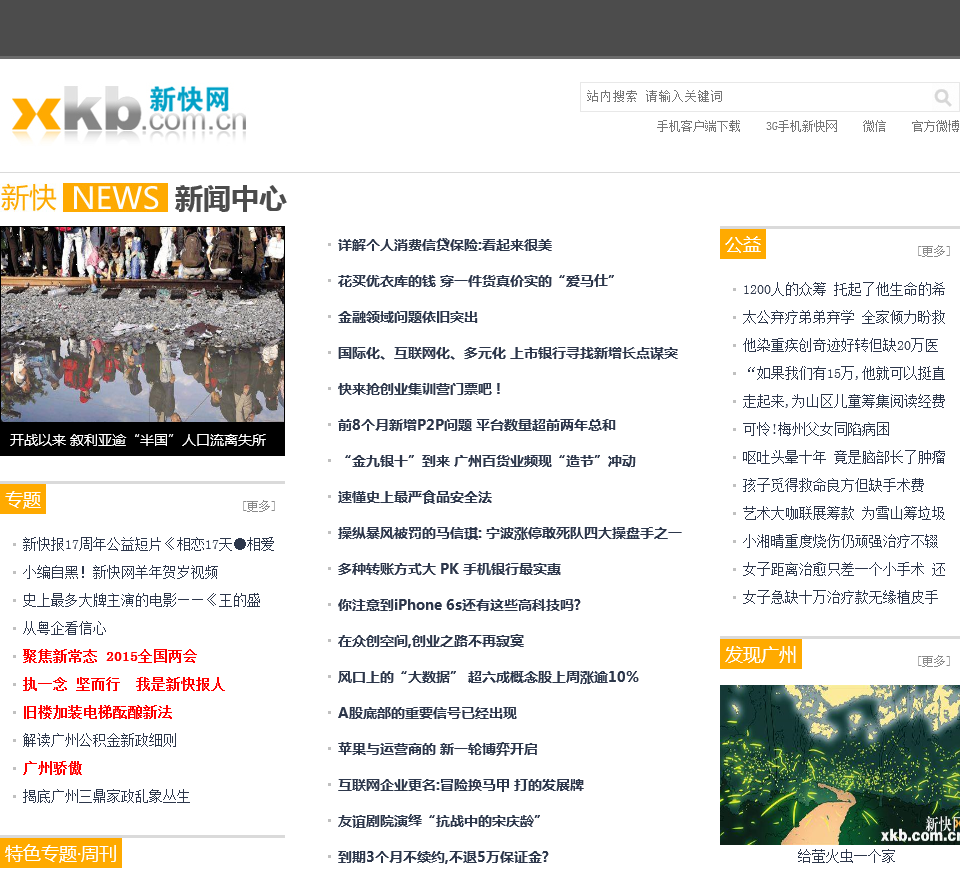
Task: Open article 前8个月新增P2P问题平台
Action: click(x=476, y=425)
